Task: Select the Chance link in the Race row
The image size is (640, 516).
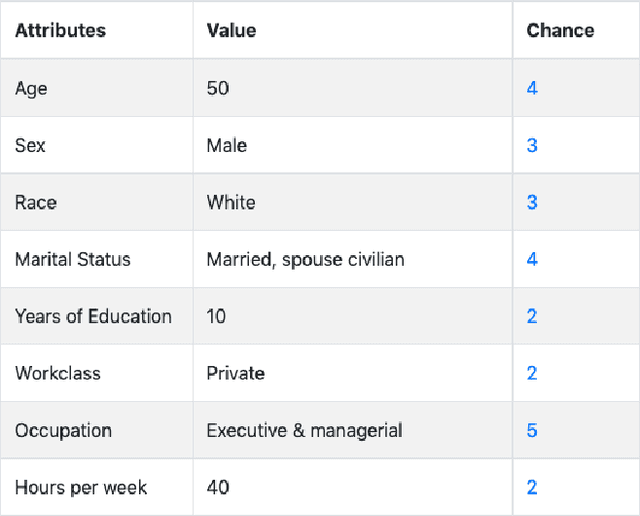Action: (532, 202)
